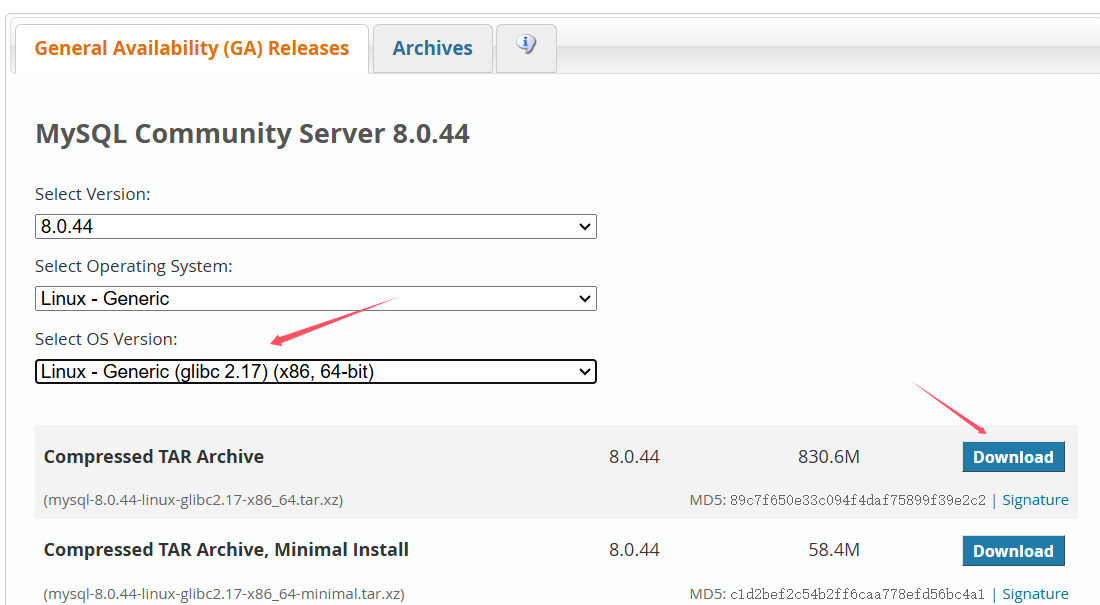Click filename mysql-8.0.44-linux-glibc2.17-x86_64.tar.xz

193,500
